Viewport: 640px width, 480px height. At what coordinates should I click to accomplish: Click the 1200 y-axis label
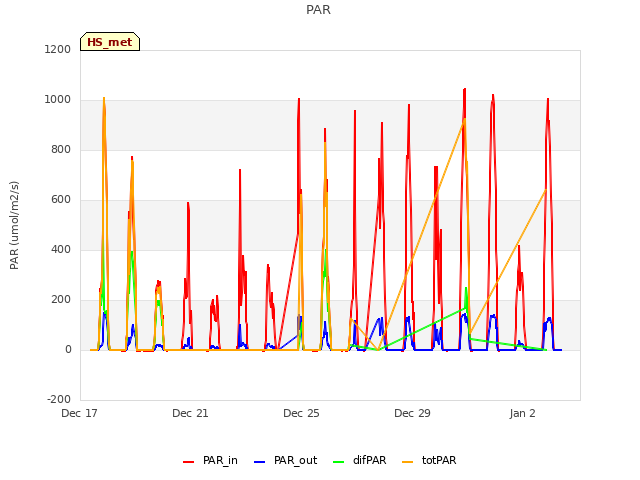[58, 49]
